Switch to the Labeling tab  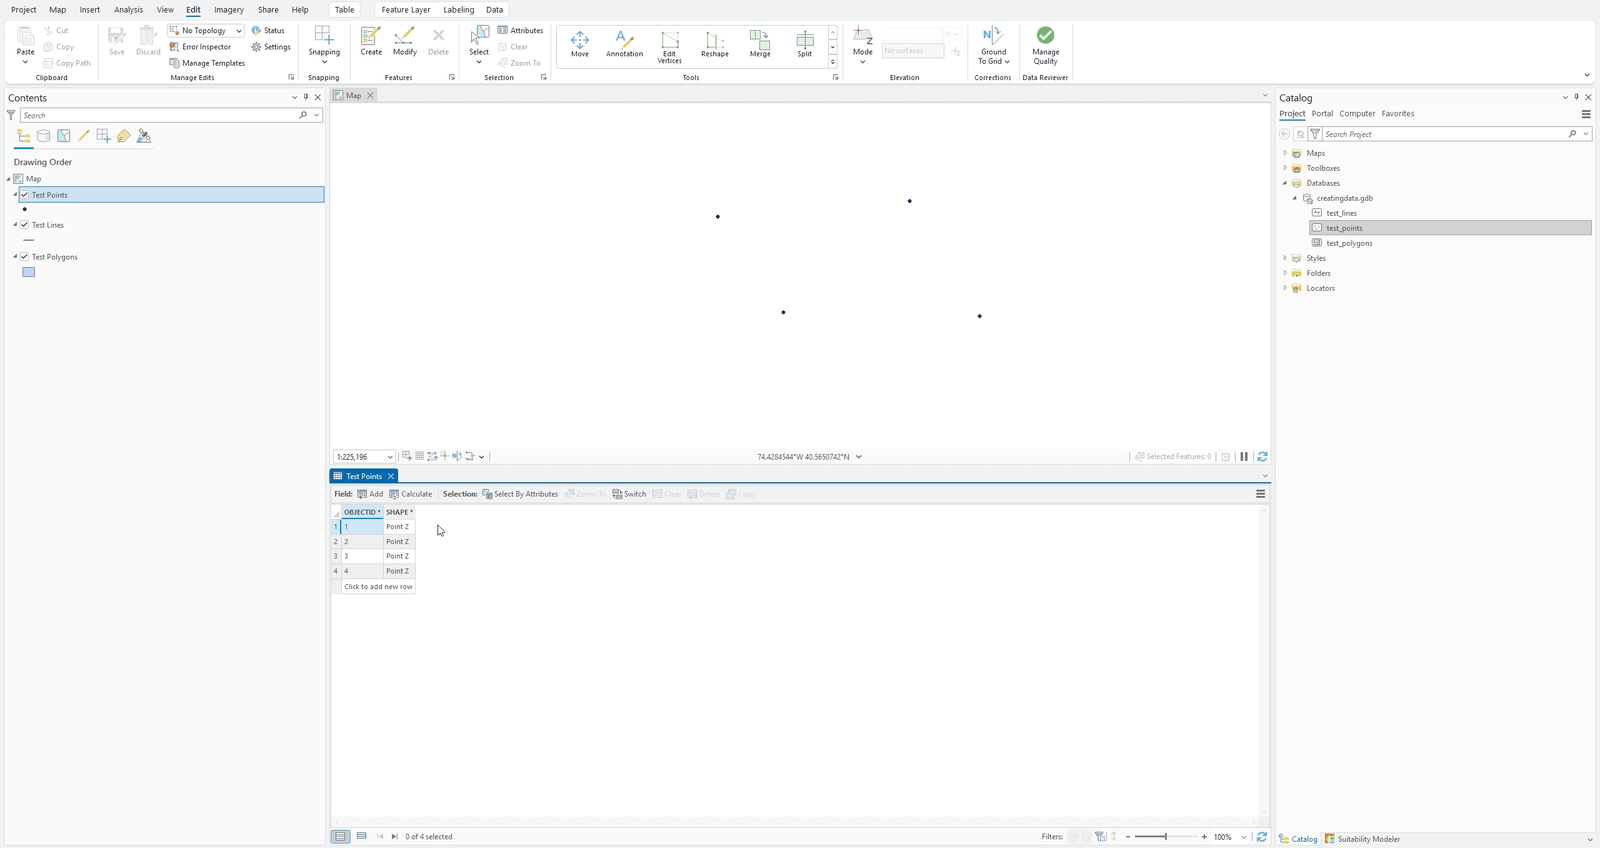coord(459,10)
